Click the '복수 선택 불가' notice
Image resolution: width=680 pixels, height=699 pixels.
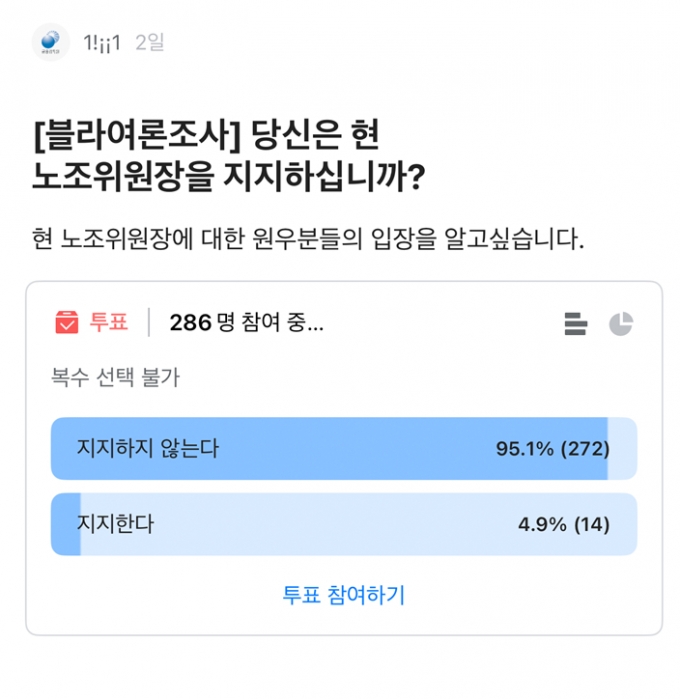115,378
